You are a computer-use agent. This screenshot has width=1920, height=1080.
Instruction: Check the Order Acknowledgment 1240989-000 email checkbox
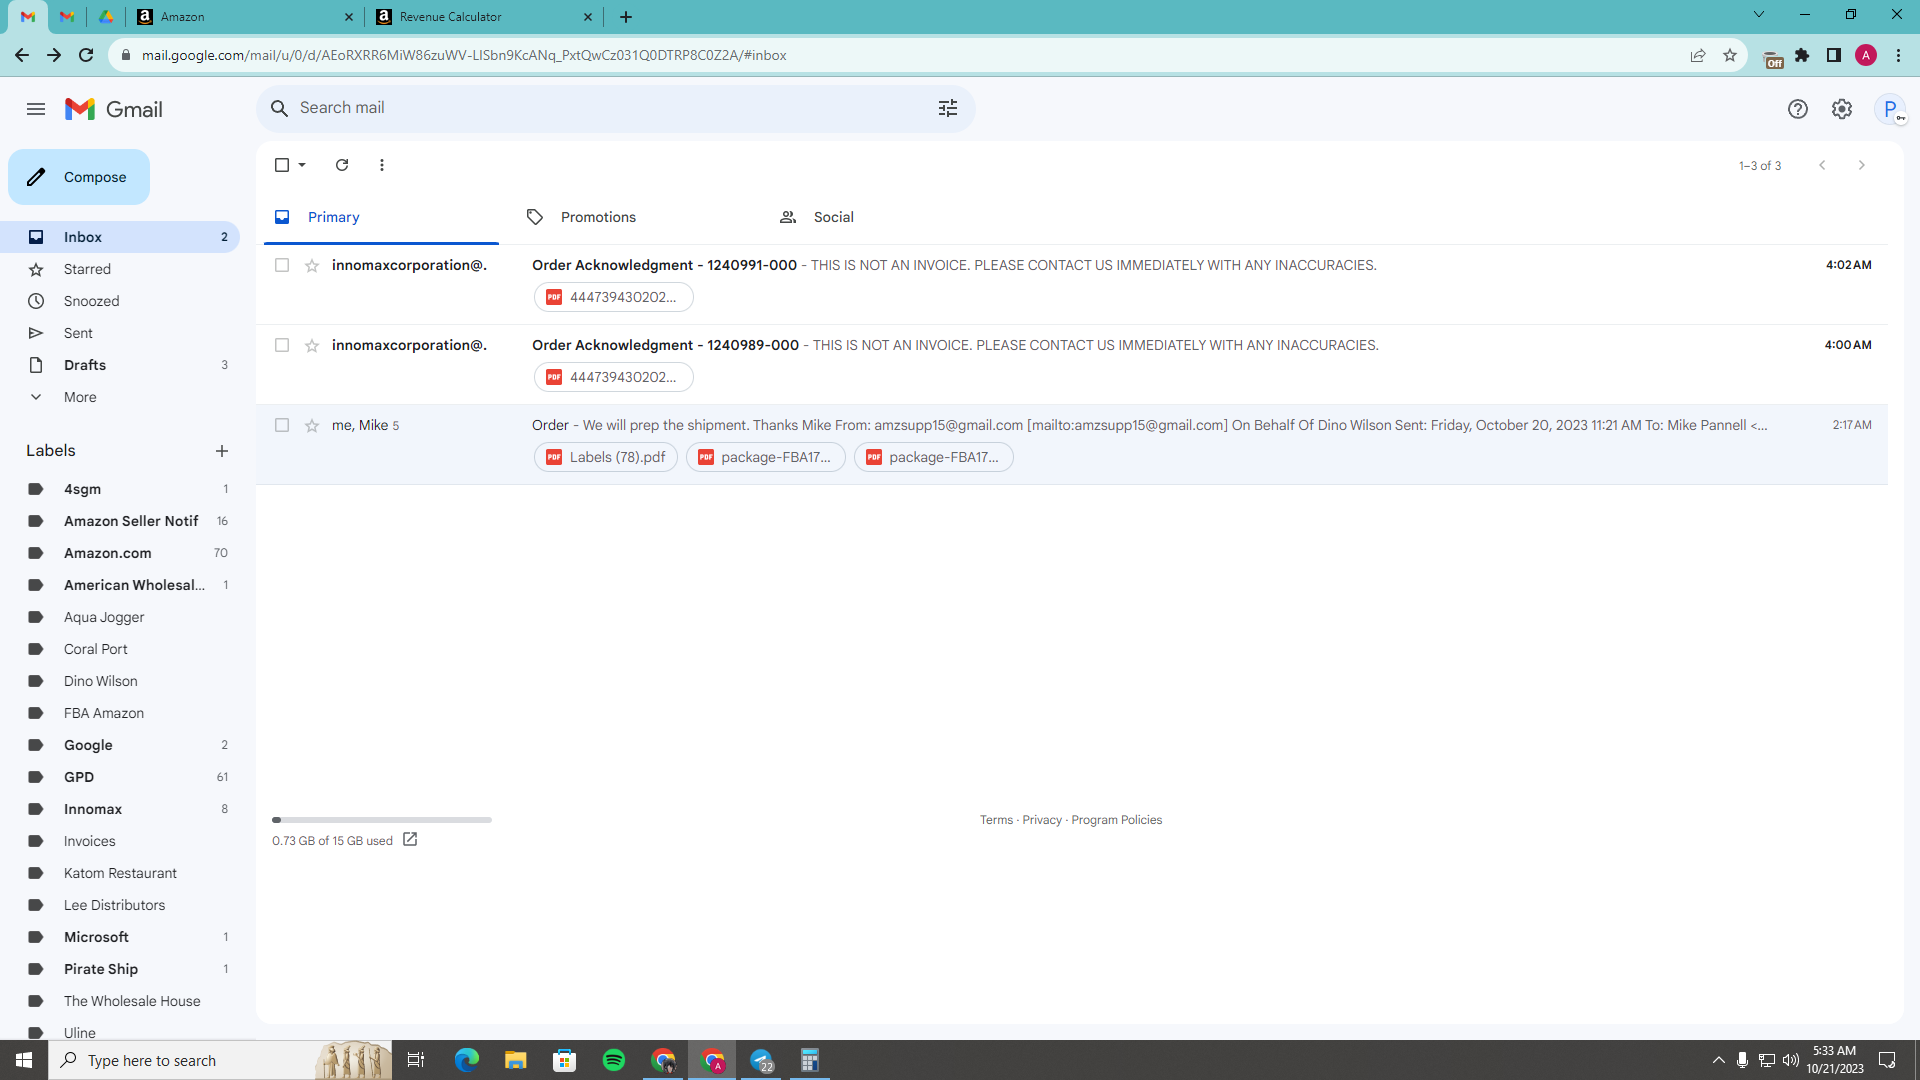(x=282, y=345)
